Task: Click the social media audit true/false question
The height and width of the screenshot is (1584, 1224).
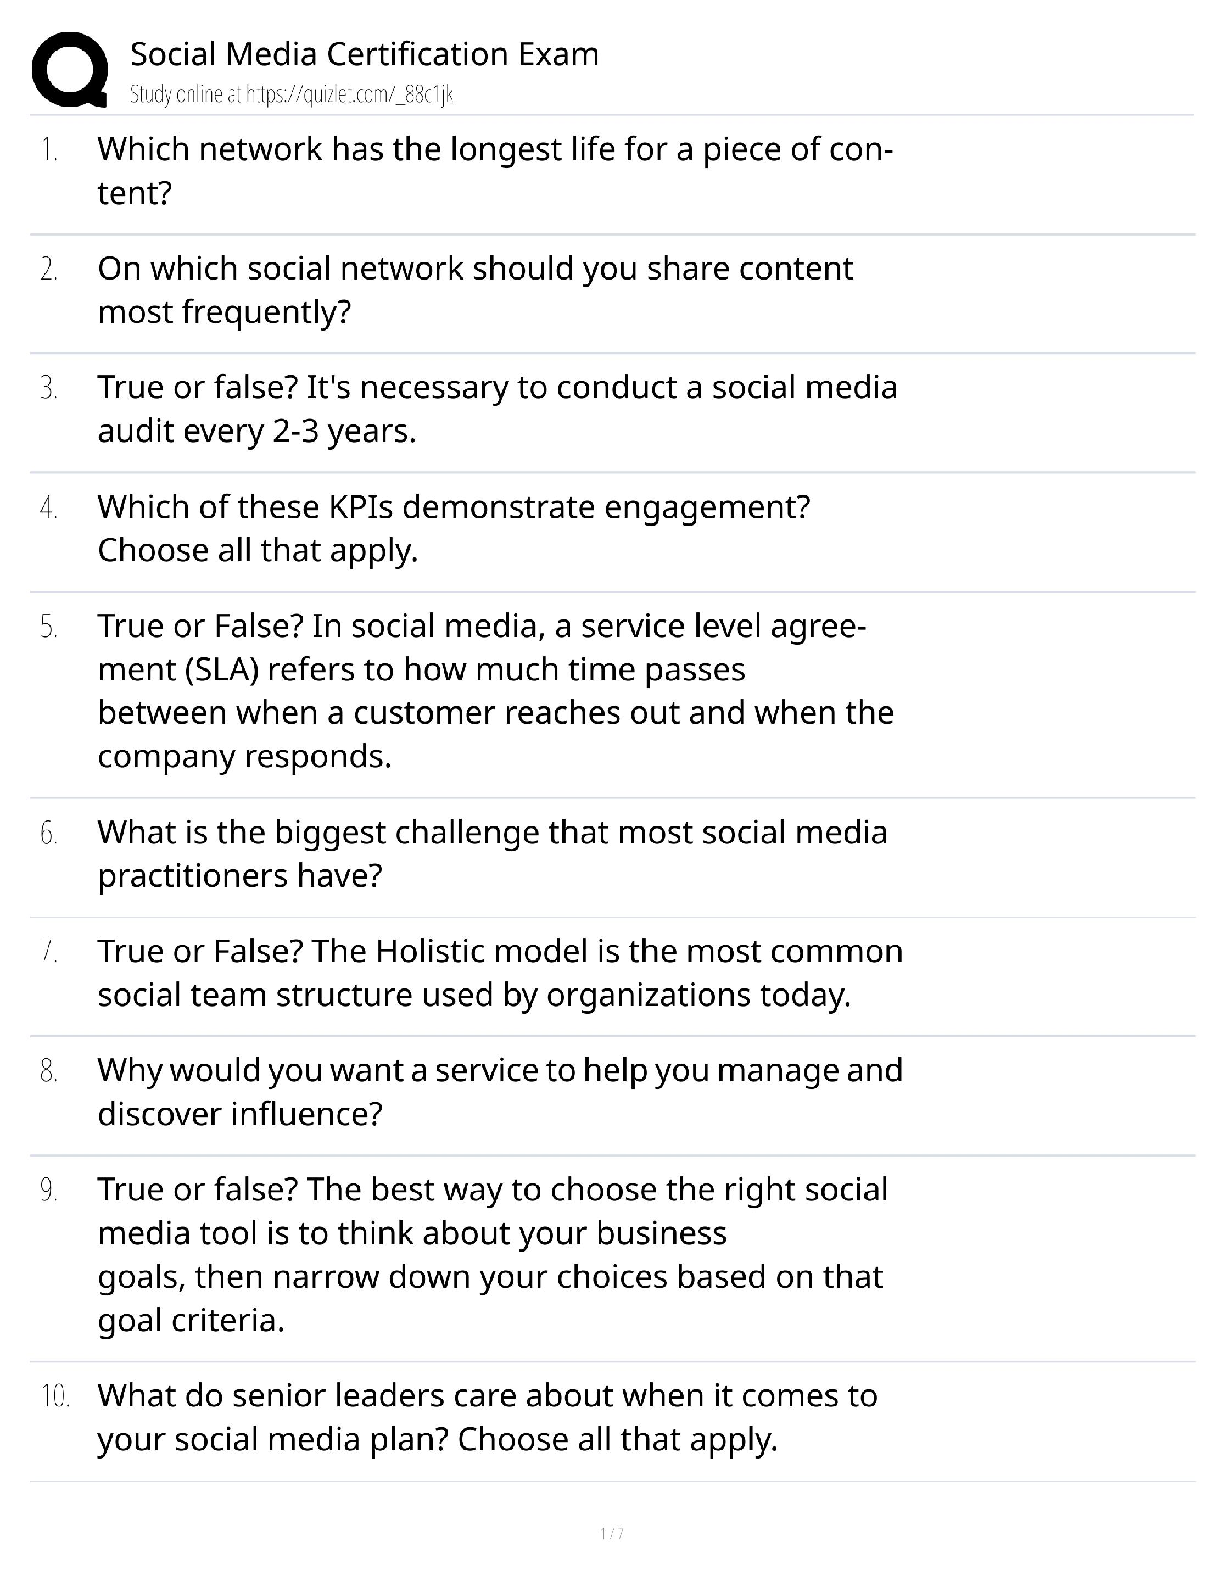Action: (497, 409)
